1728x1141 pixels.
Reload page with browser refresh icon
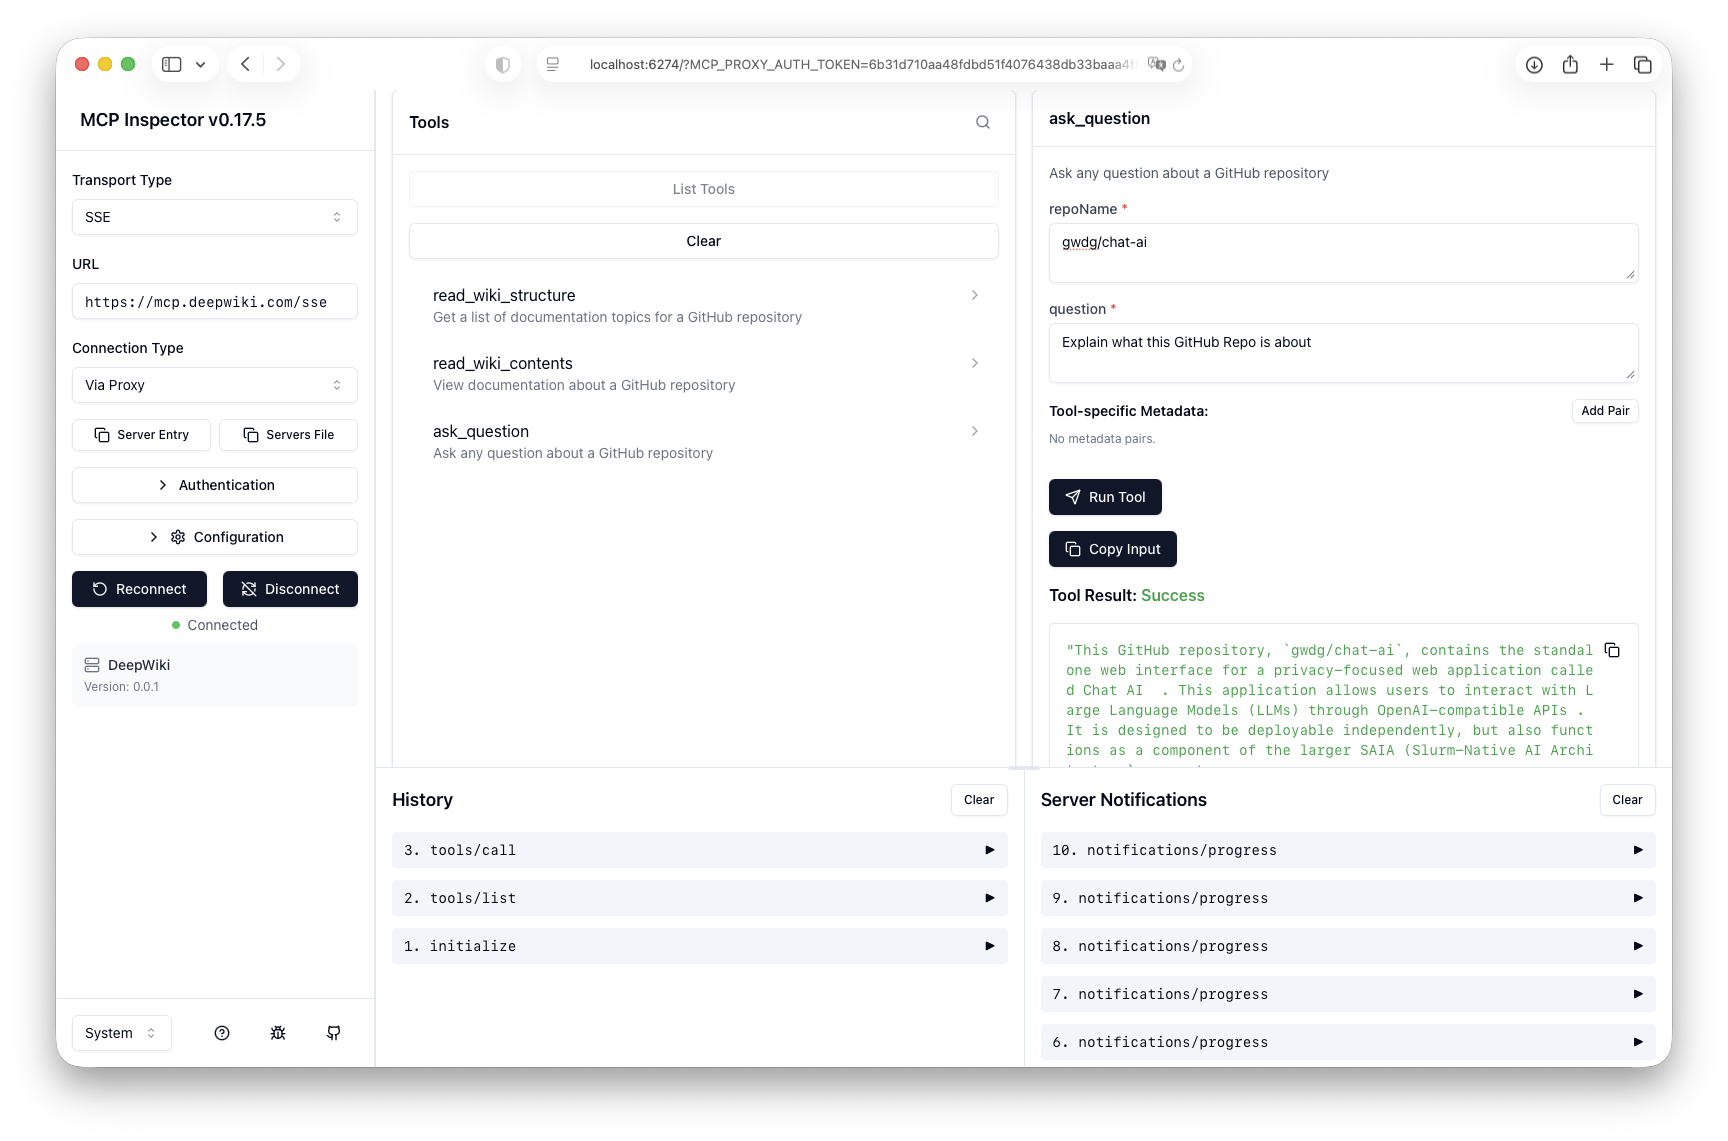[1179, 65]
